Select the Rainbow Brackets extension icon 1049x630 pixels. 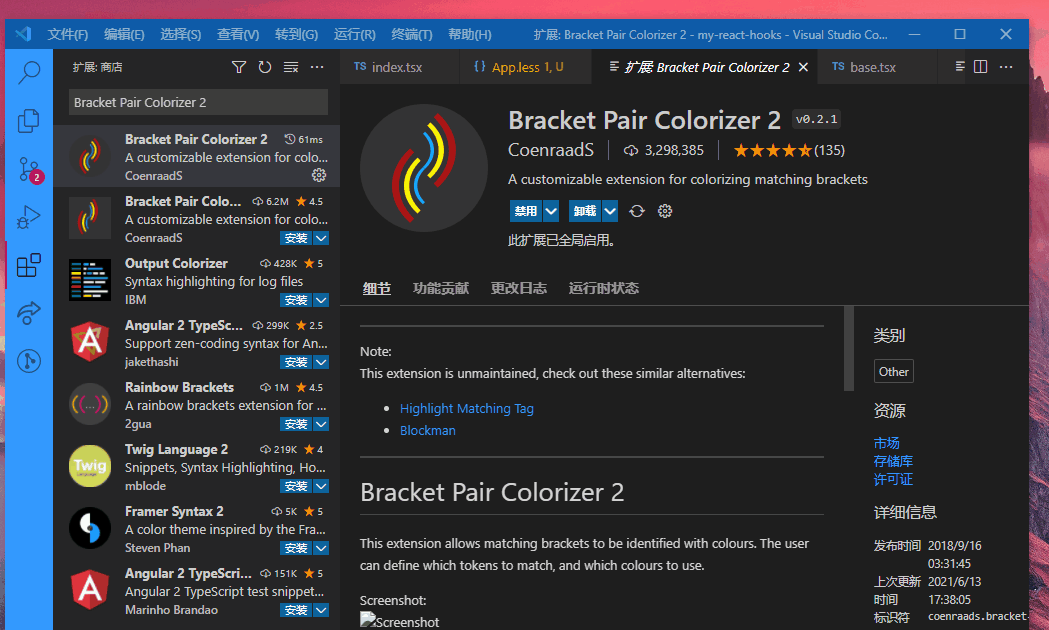(x=90, y=404)
